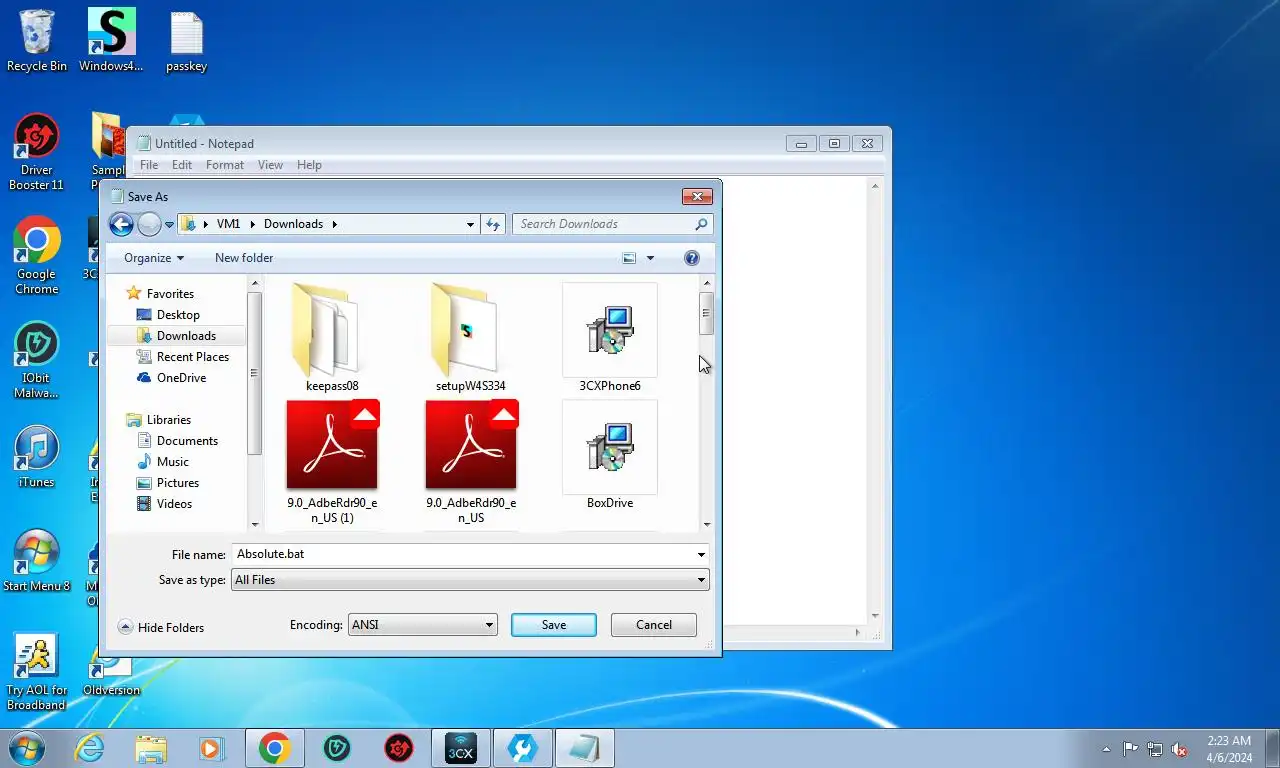Open 3CX app in taskbar
The width and height of the screenshot is (1280, 768).
[x=460, y=748]
